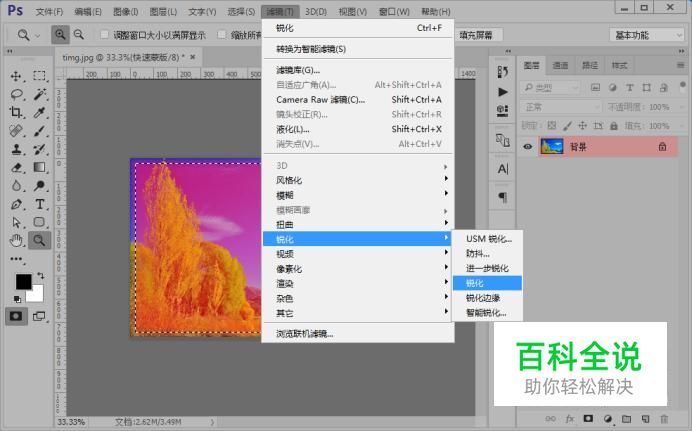Screen dimensions: 692x431
Task: Switch to the Hand tool
Action: tap(16, 240)
